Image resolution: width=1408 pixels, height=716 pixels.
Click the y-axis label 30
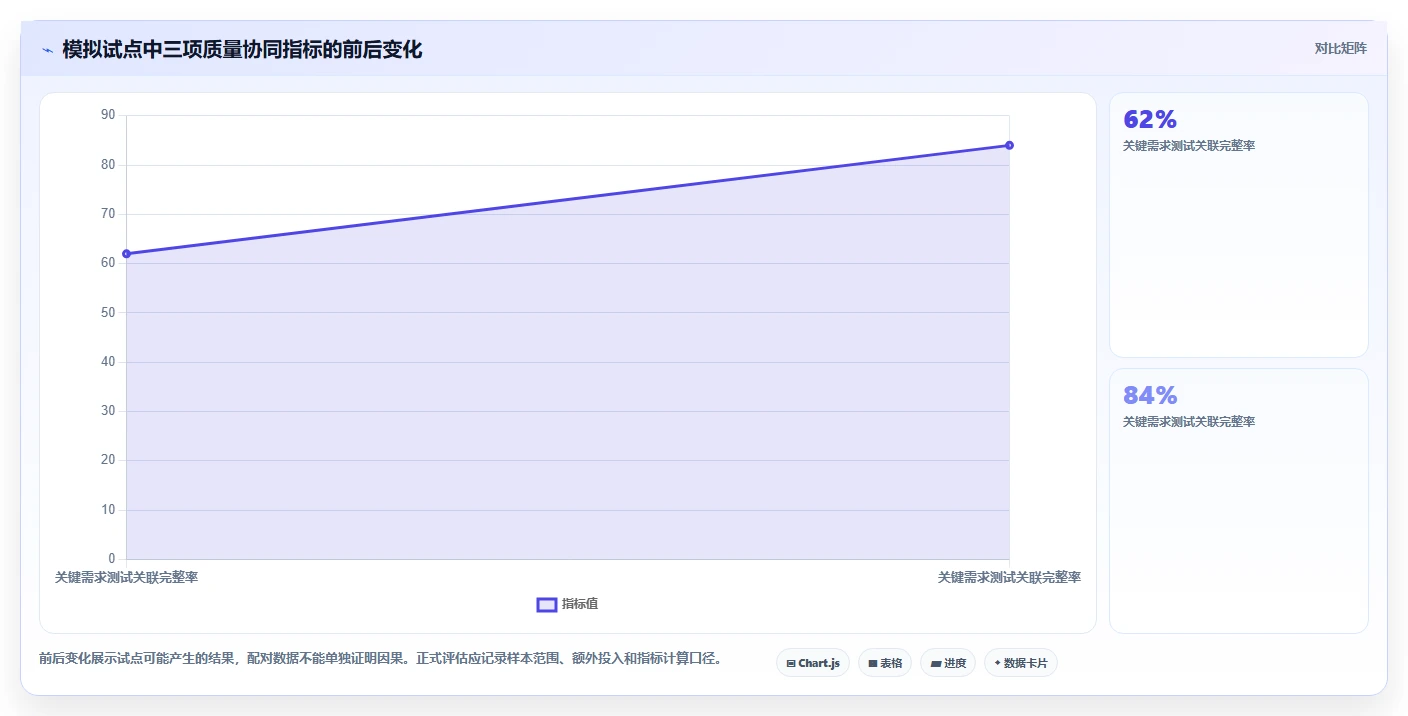pos(108,411)
